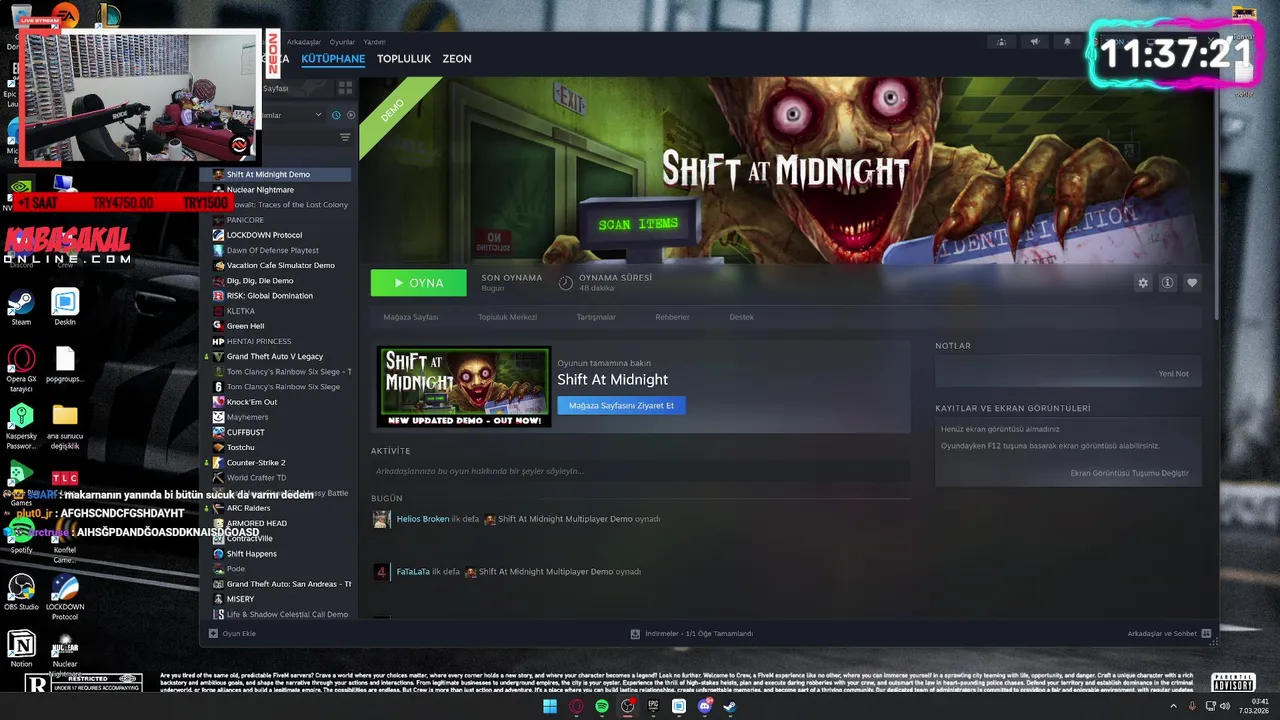Click the game info icon
Viewport: 1280px width, 720px height.
pyautogui.click(x=1167, y=283)
